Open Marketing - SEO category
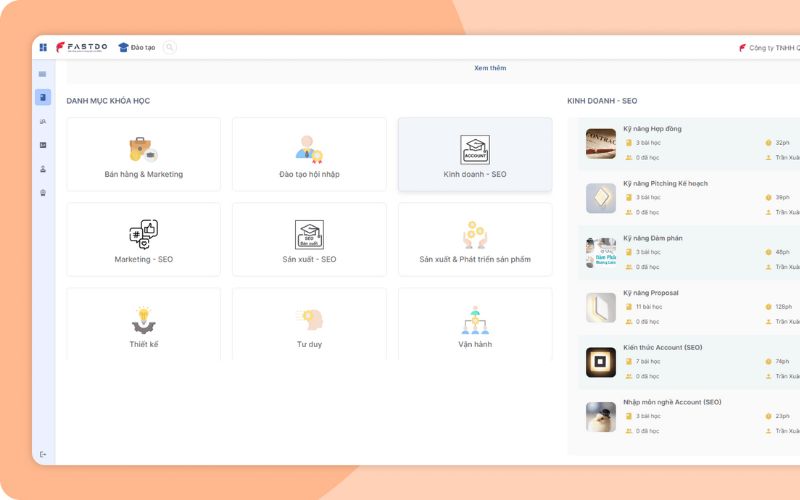This screenshot has height=500, width=800. click(x=143, y=239)
